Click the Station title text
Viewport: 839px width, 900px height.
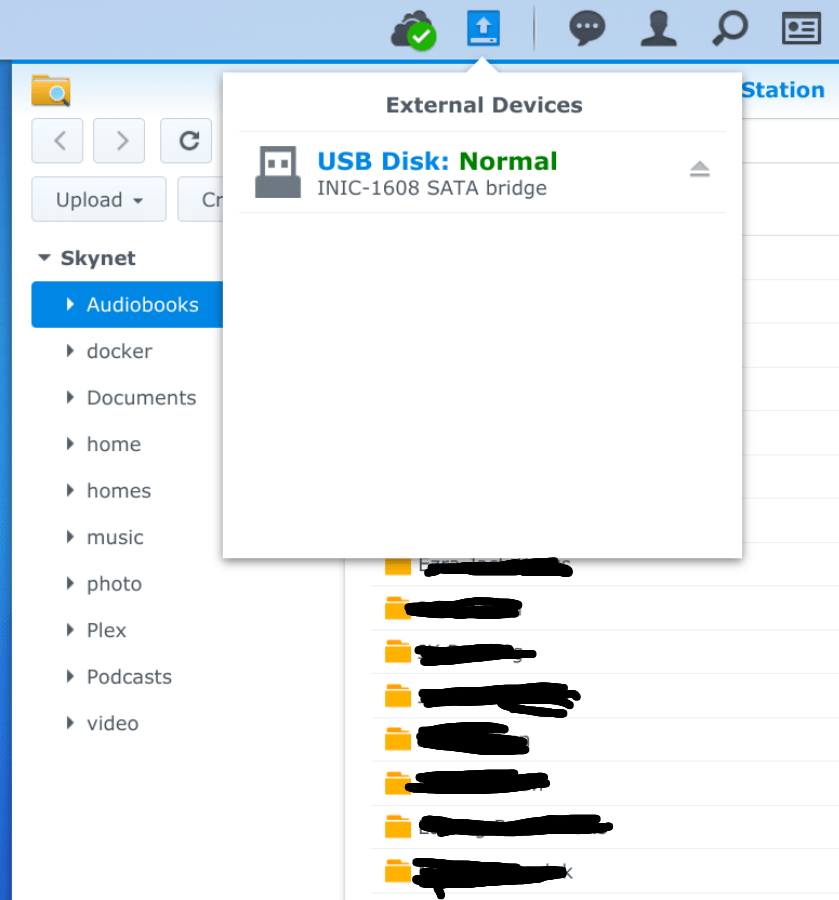click(783, 90)
